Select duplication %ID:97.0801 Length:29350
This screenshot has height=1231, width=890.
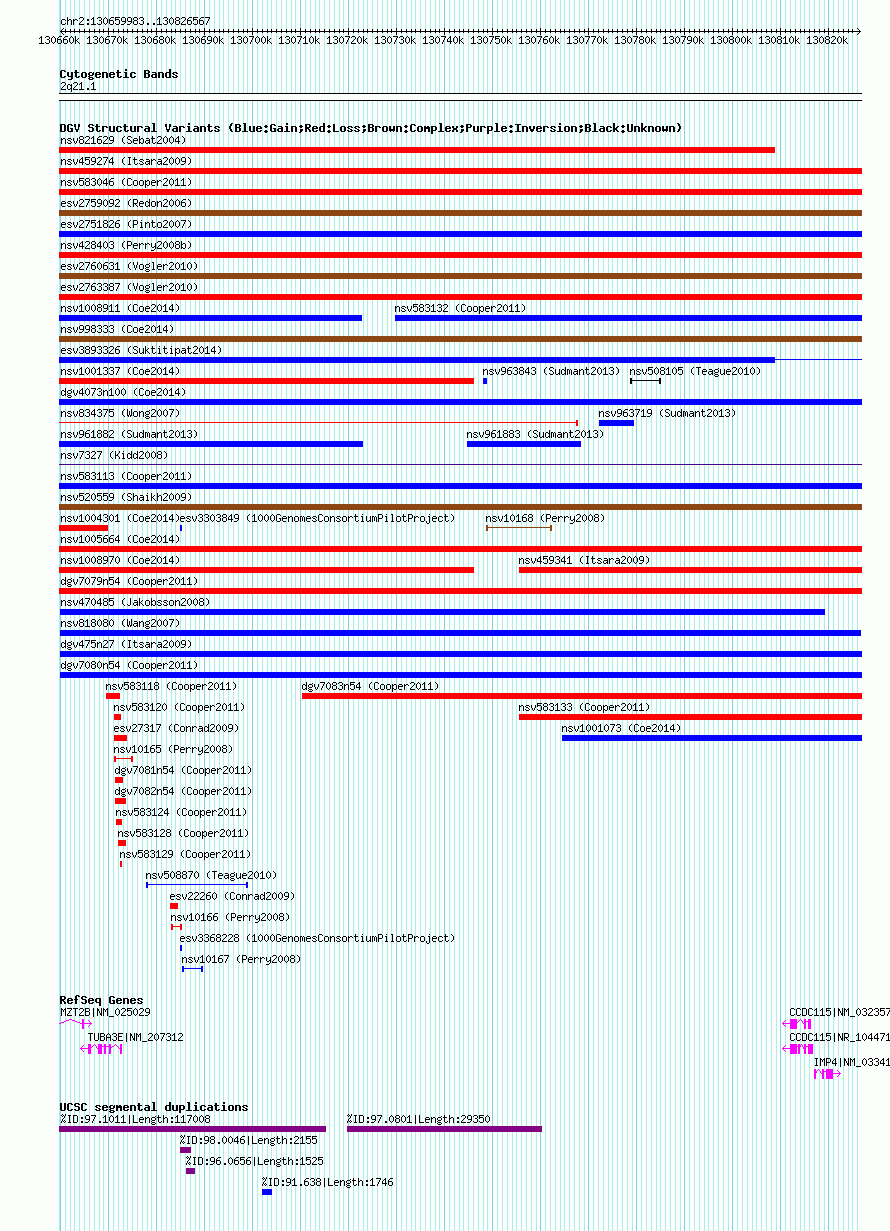(444, 1129)
